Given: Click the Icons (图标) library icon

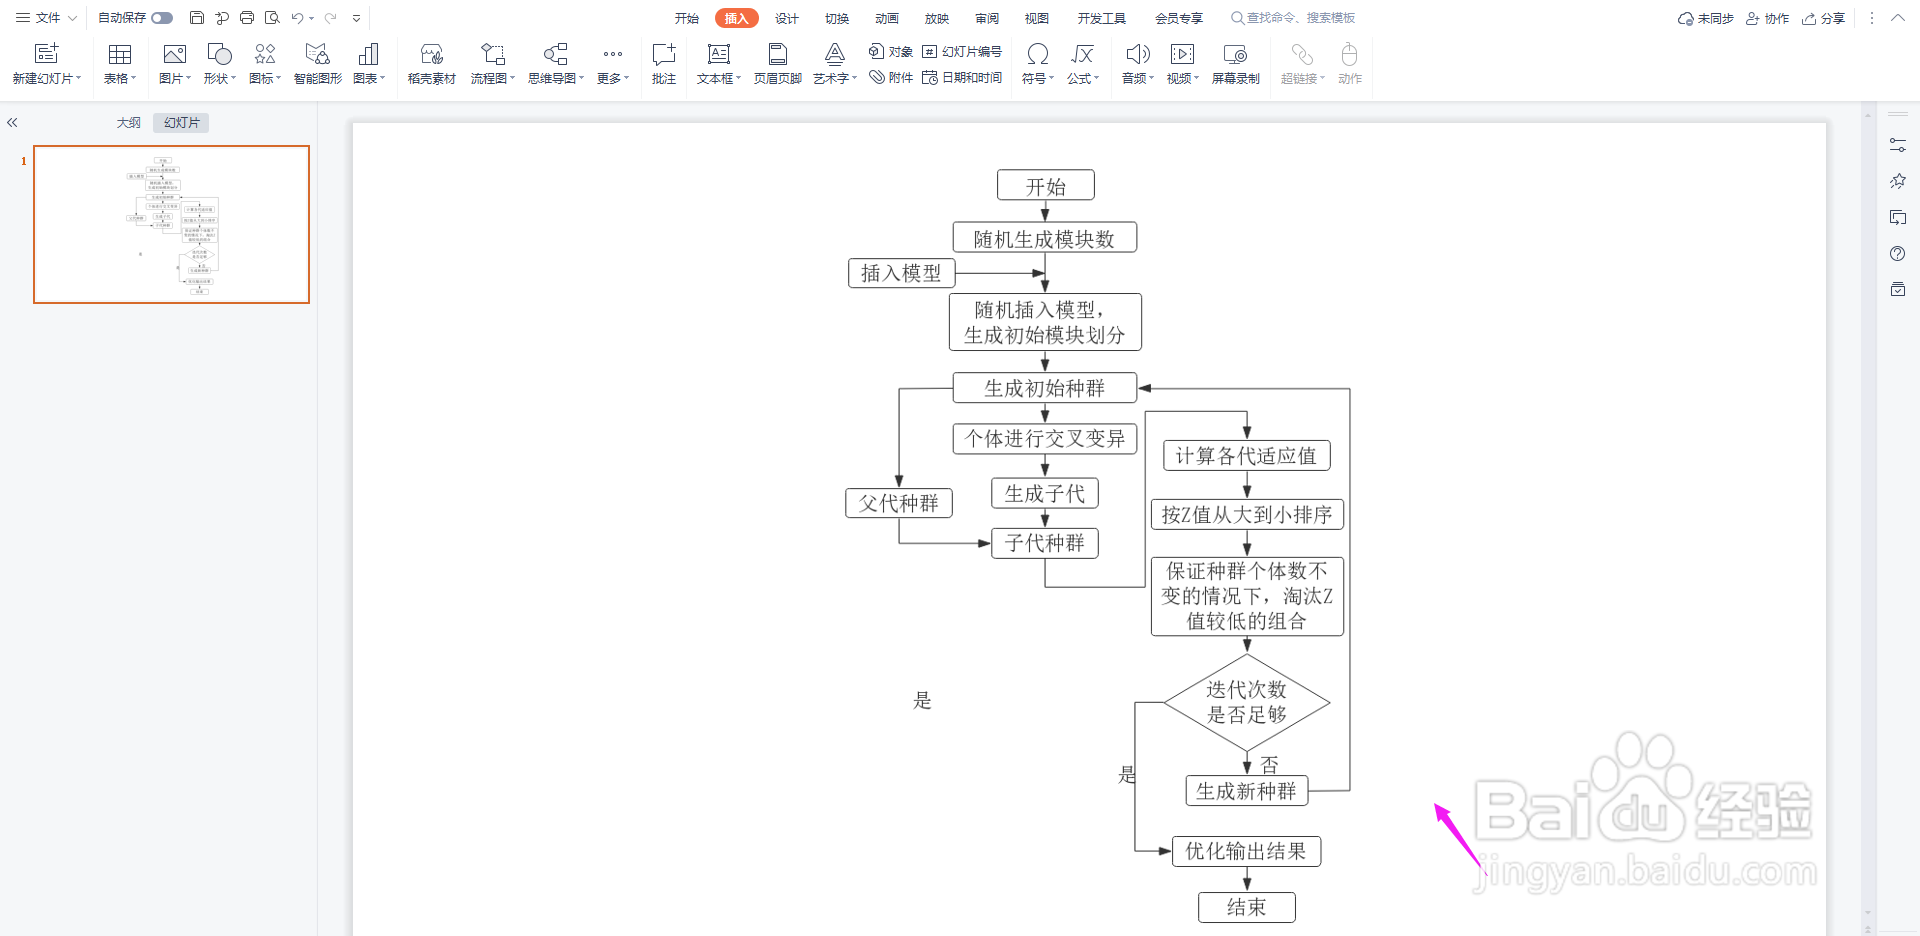Looking at the screenshot, I should coord(265,54).
